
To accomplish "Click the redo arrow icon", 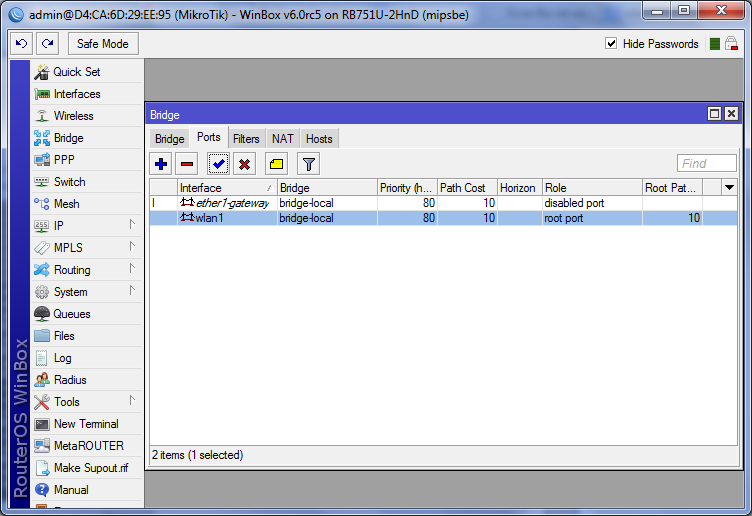I will coord(47,44).
